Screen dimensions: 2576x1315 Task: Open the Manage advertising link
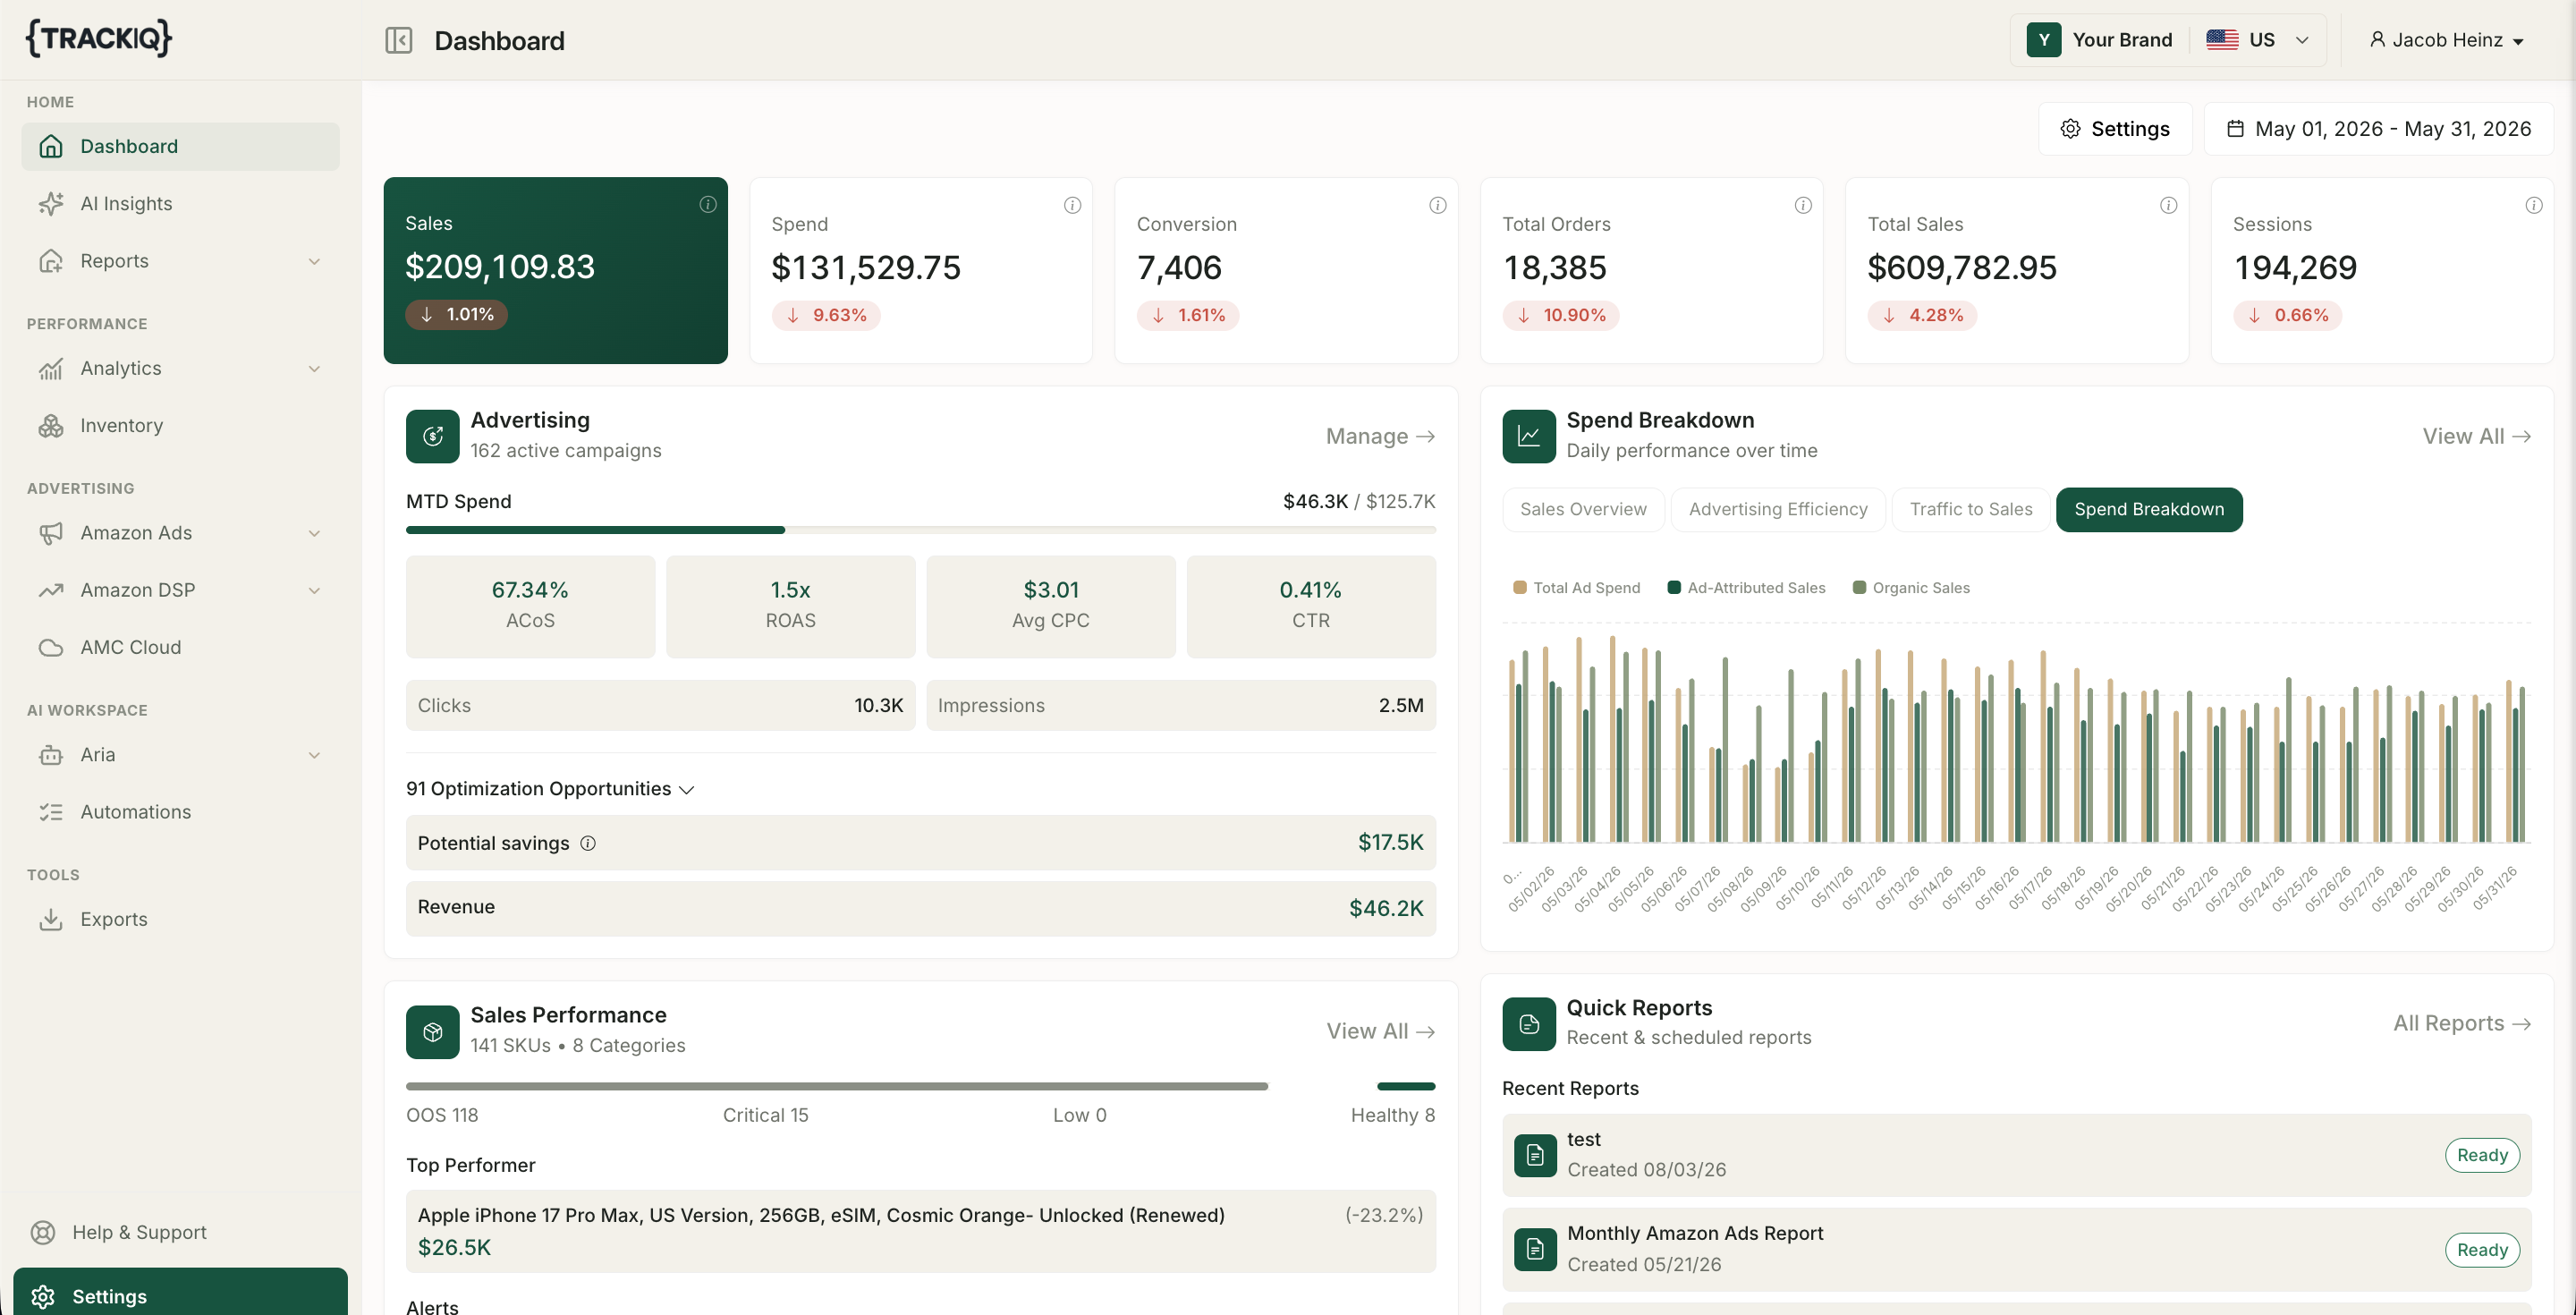(x=1380, y=437)
